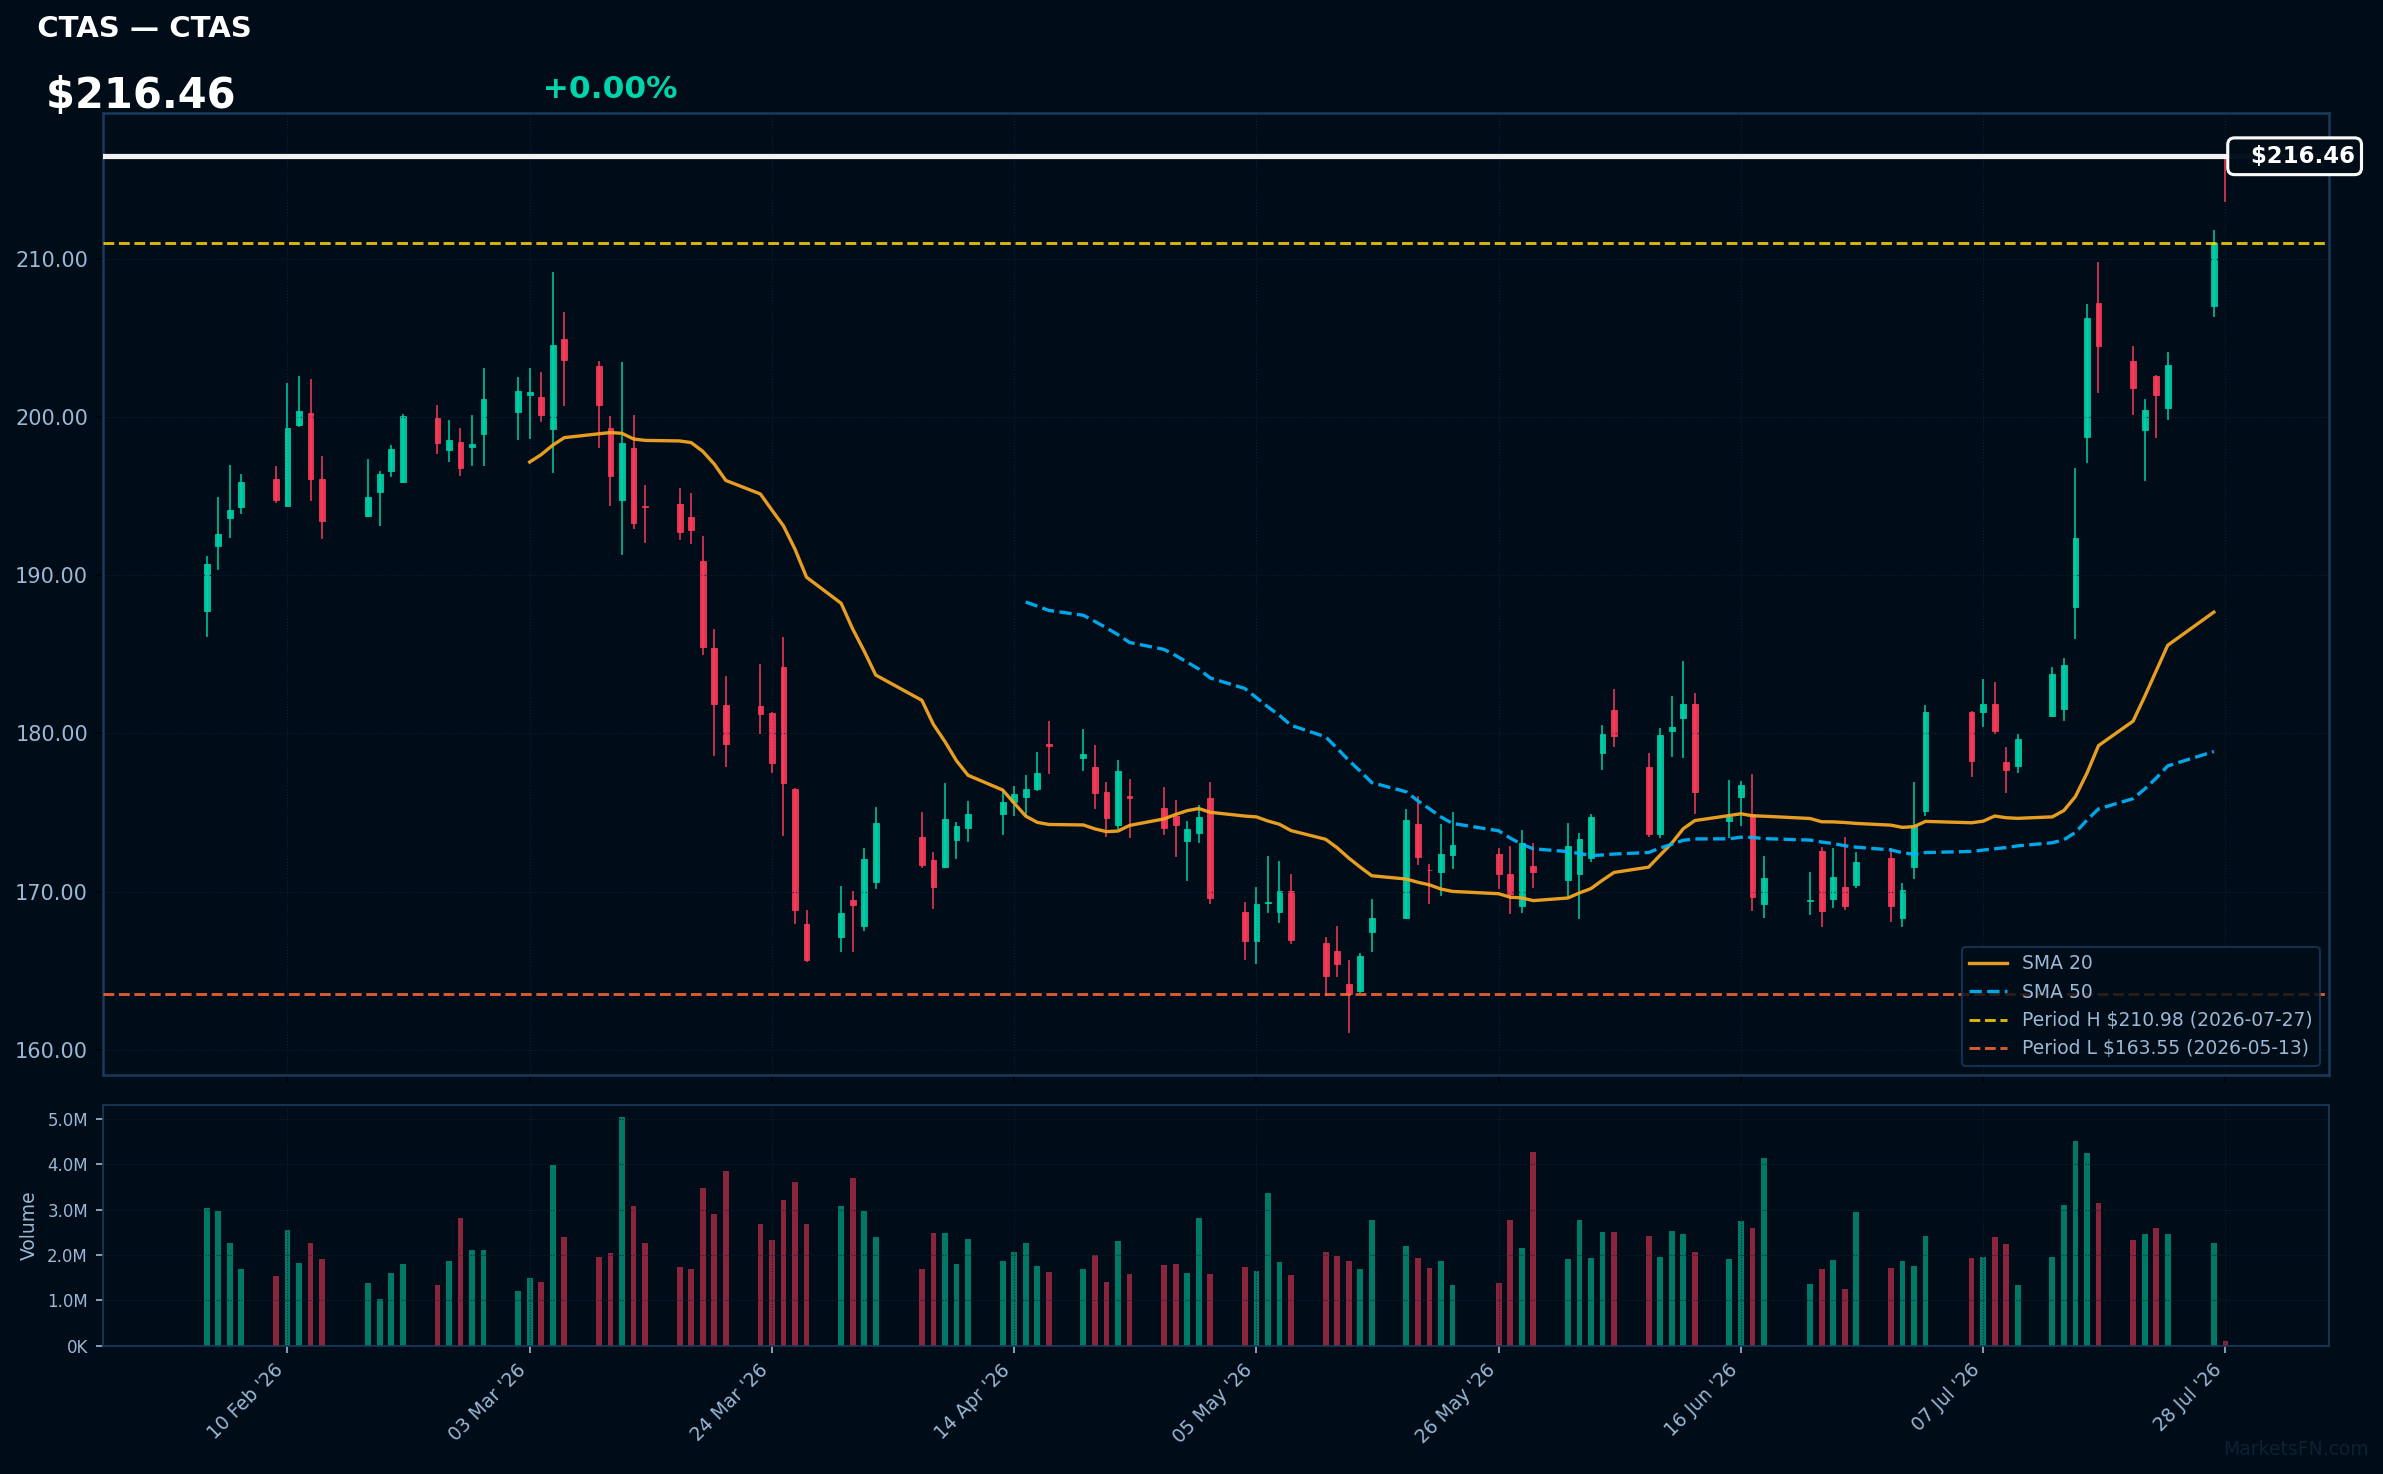Click the 1.0M volume axis label
This screenshot has height=1474, width=2383.
(68, 1301)
